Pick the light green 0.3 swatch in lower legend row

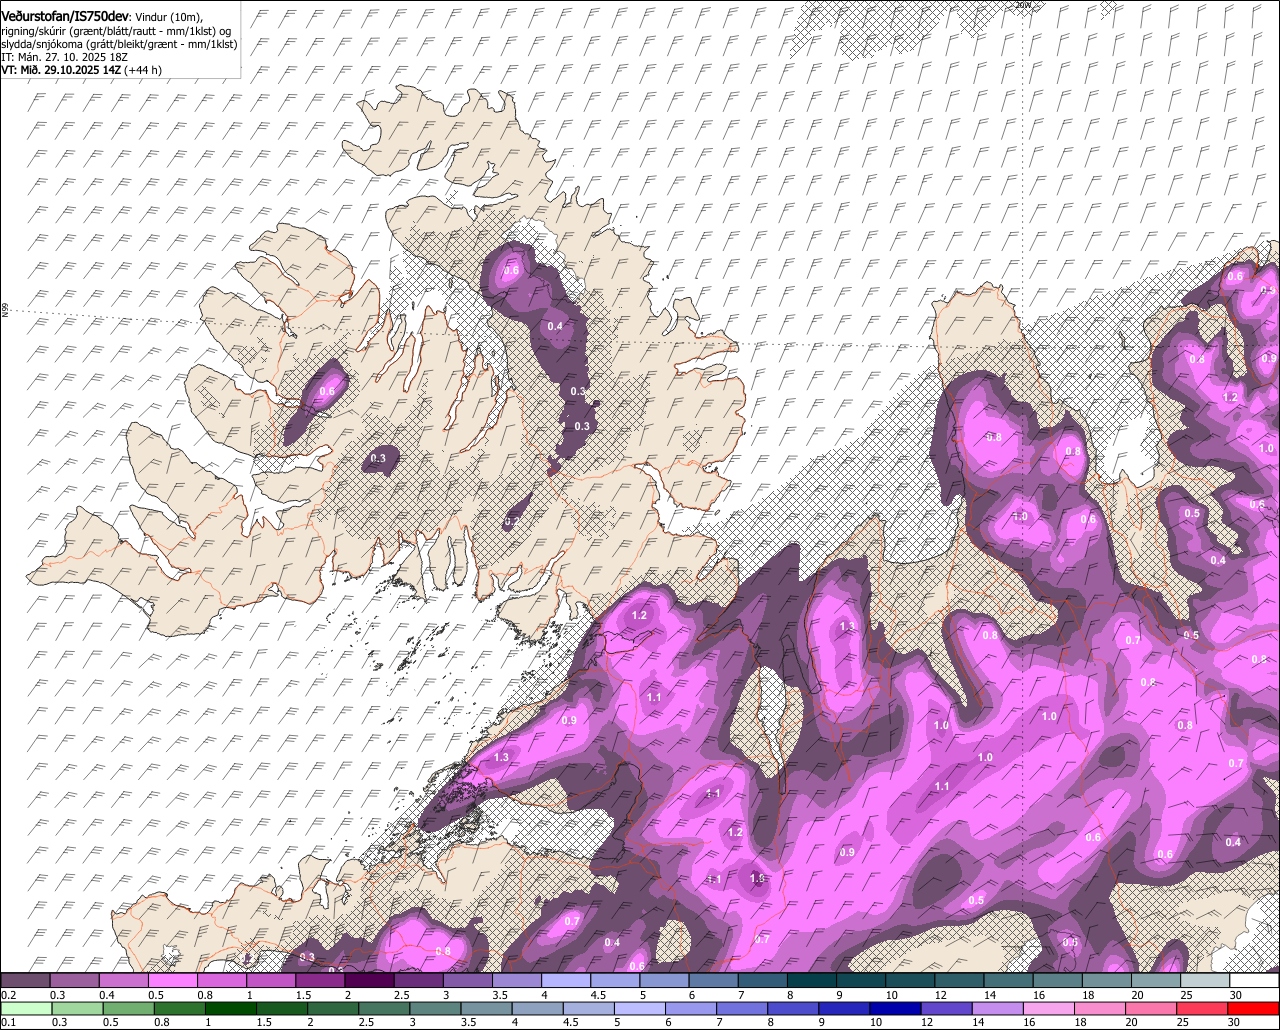77,1009
